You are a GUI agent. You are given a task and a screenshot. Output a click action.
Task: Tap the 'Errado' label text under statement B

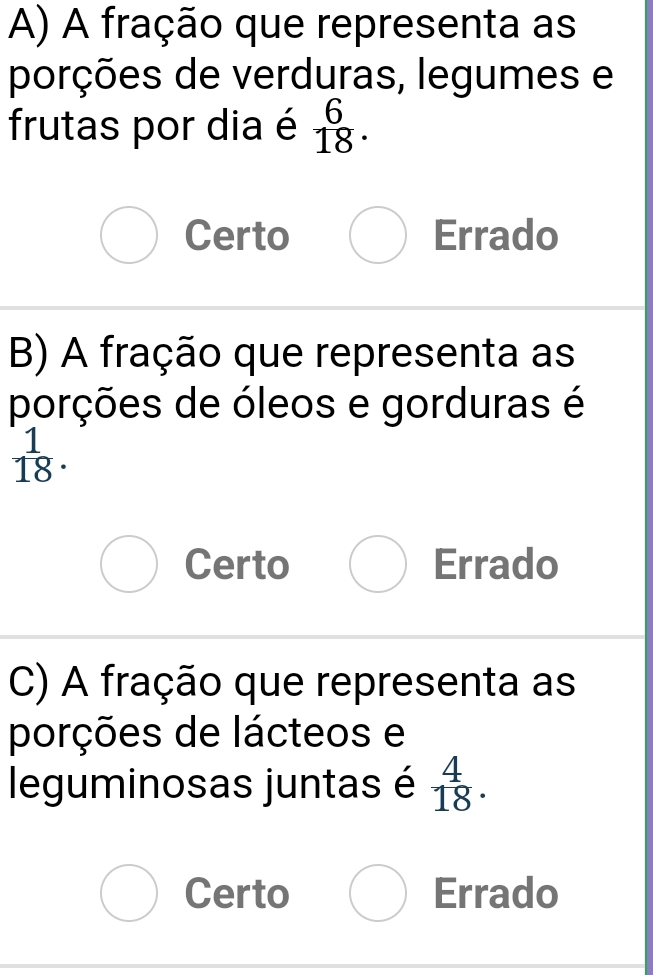[496, 566]
